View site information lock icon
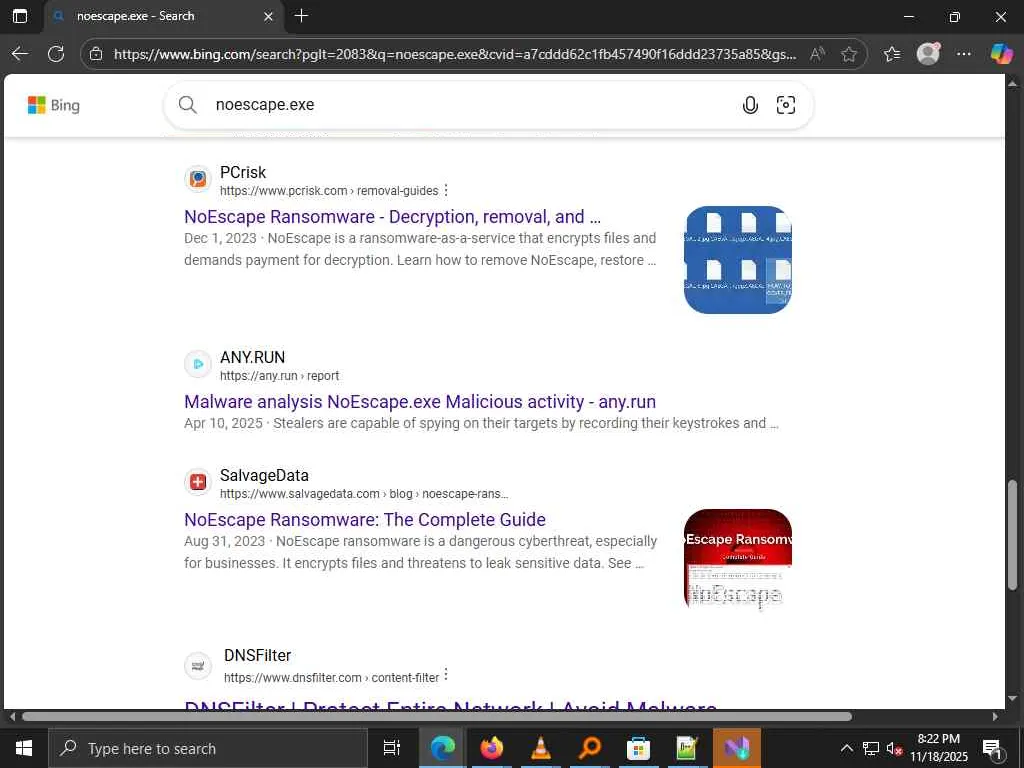Image resolution: width=1024 pixels, height=768 pixels. pos(96,54)
